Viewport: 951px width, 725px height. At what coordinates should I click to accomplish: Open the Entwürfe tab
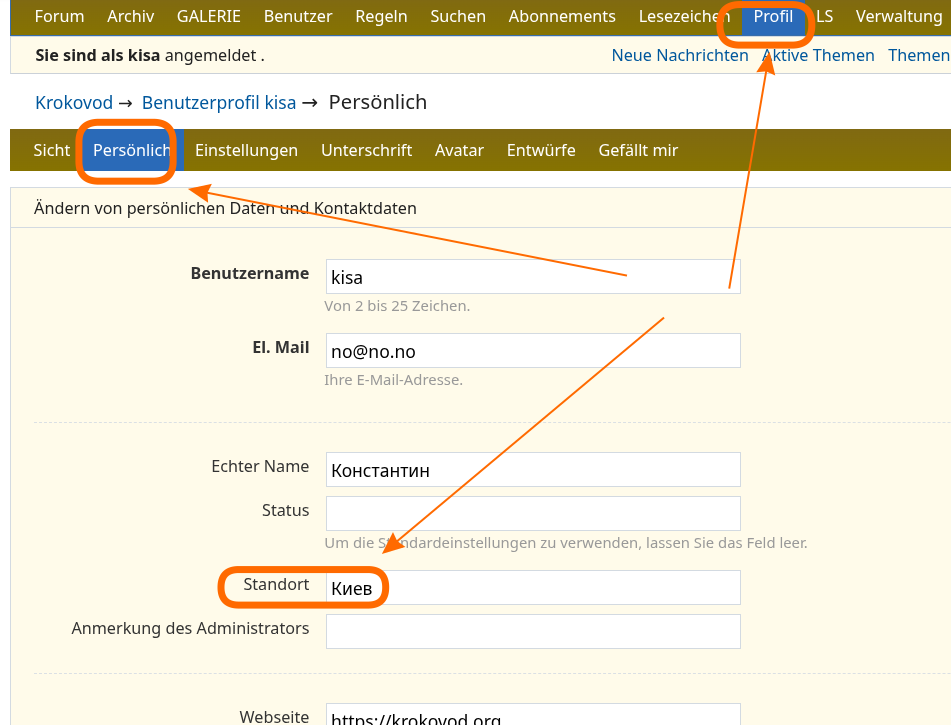541,151
